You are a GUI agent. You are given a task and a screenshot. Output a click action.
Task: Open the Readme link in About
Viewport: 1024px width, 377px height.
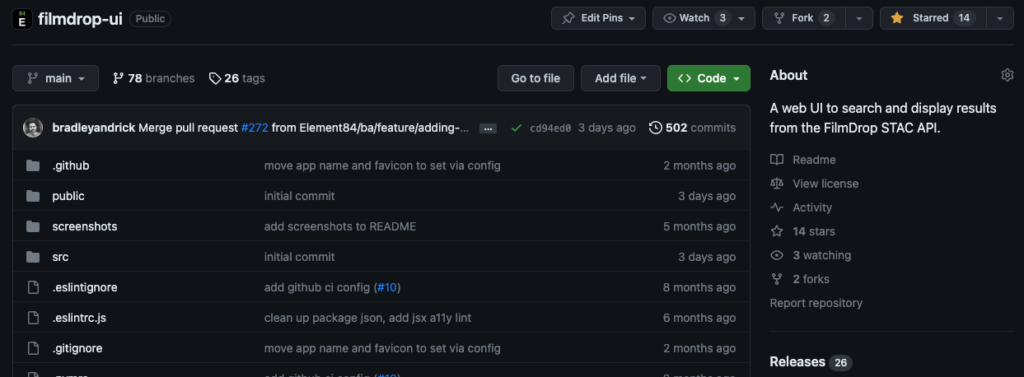(x=803, y=160)
